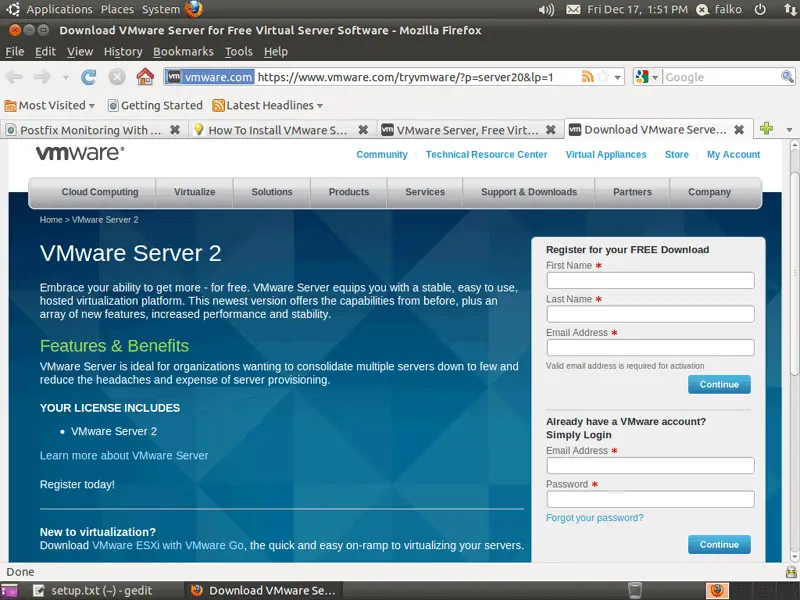Open the date and time clock
This screenshot has height=600, width=800.
pyautogui.click(x=637, y=9)
